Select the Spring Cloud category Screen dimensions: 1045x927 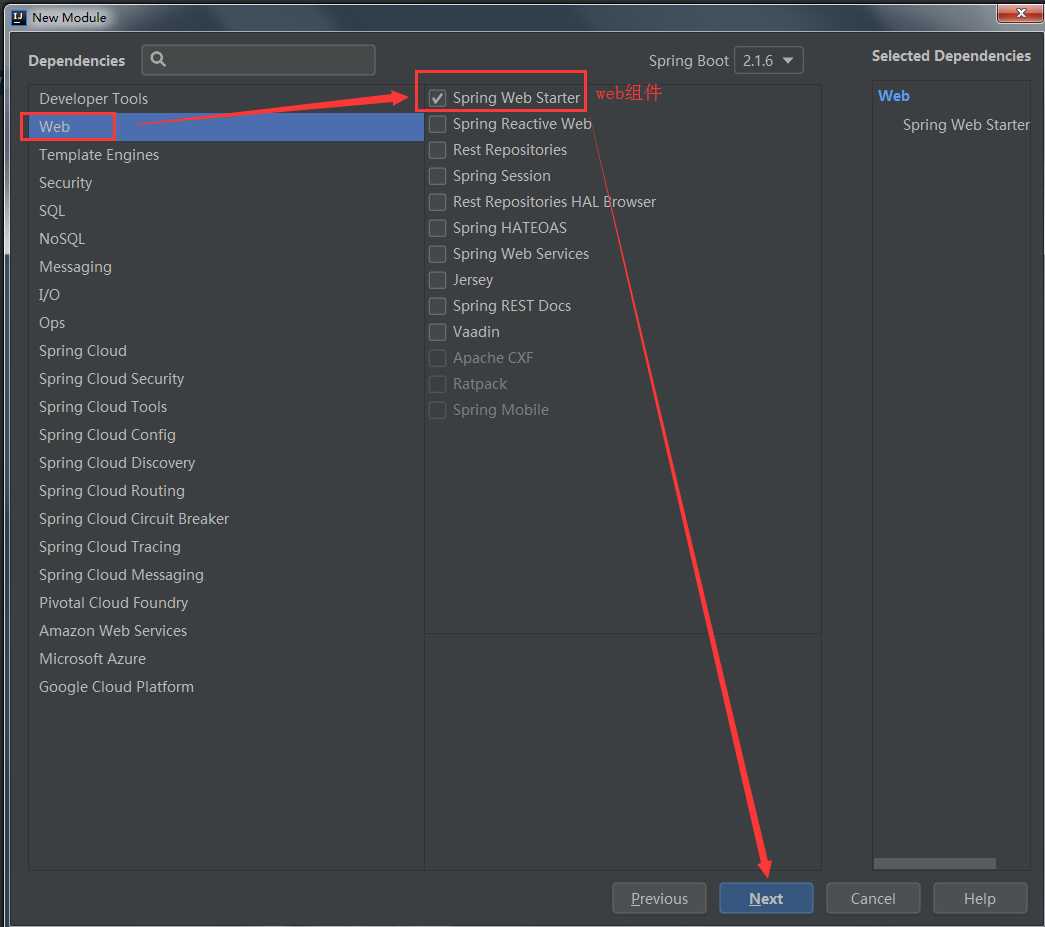tap(226, 351)
